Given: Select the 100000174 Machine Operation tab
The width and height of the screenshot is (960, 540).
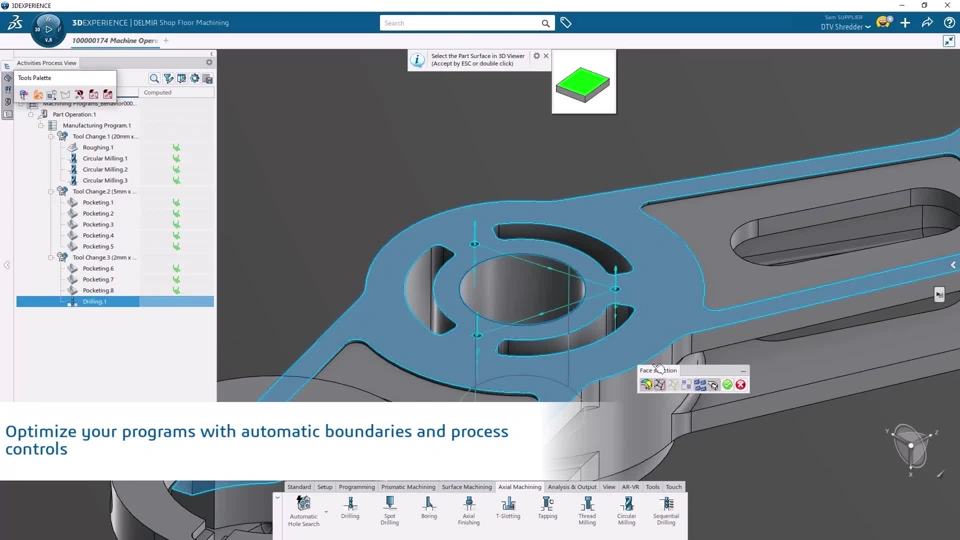Looking at the screenshot, I should click(114, 40).
